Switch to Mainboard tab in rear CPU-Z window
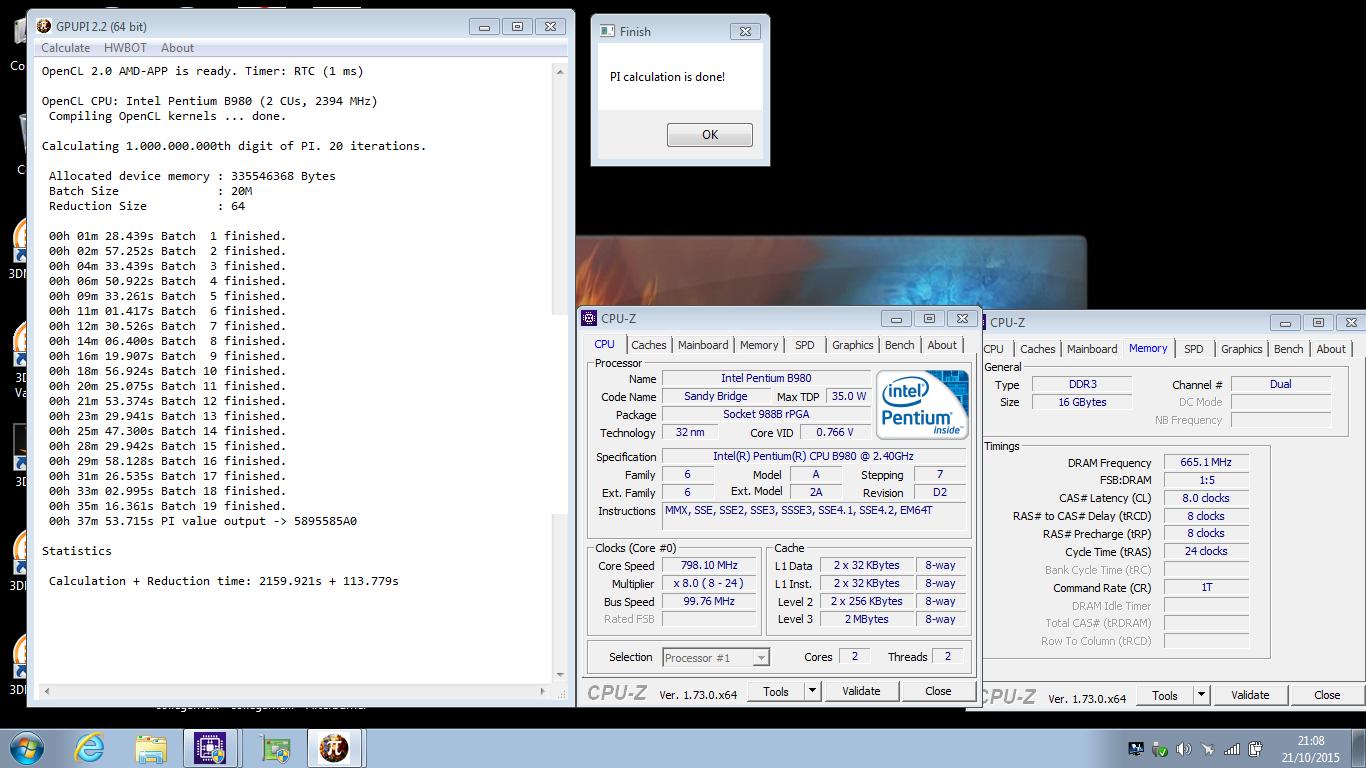The image size is (1366, 768). tap(1092, 349)
